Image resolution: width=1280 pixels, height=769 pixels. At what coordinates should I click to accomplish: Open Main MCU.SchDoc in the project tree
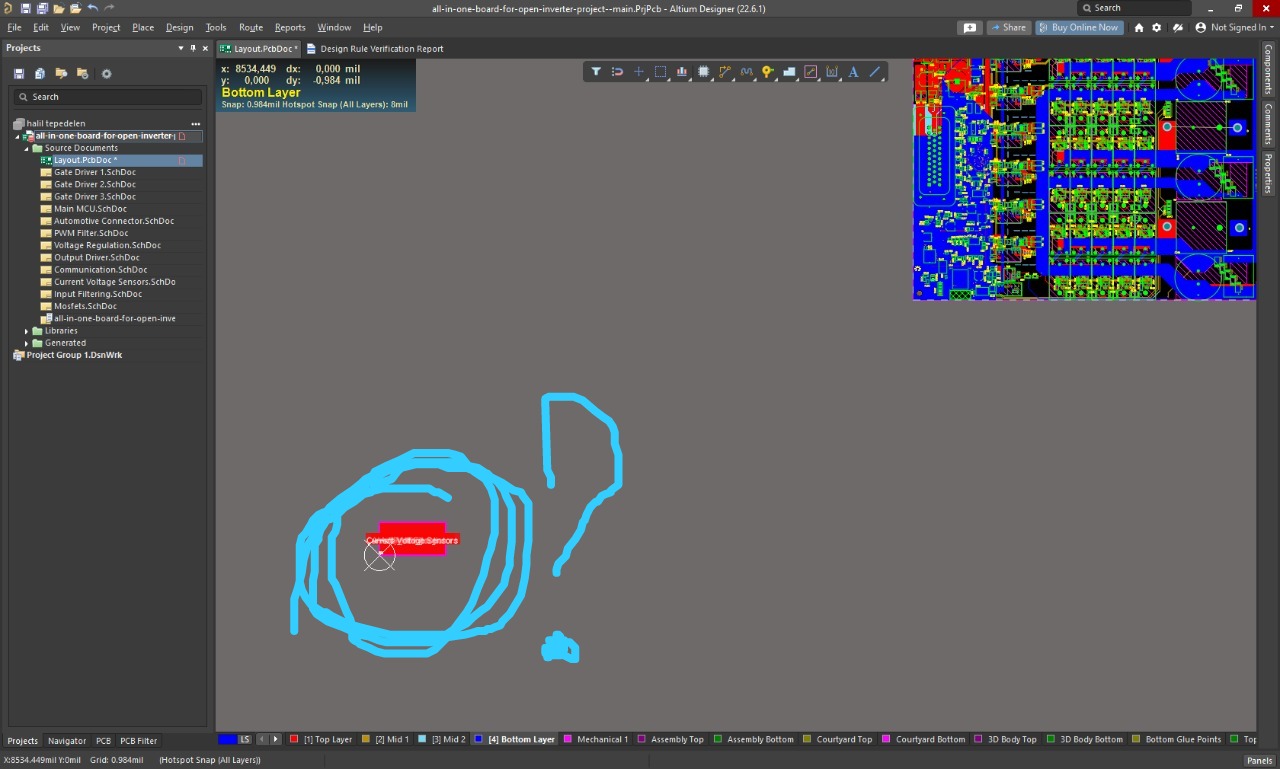pos(90,209)
